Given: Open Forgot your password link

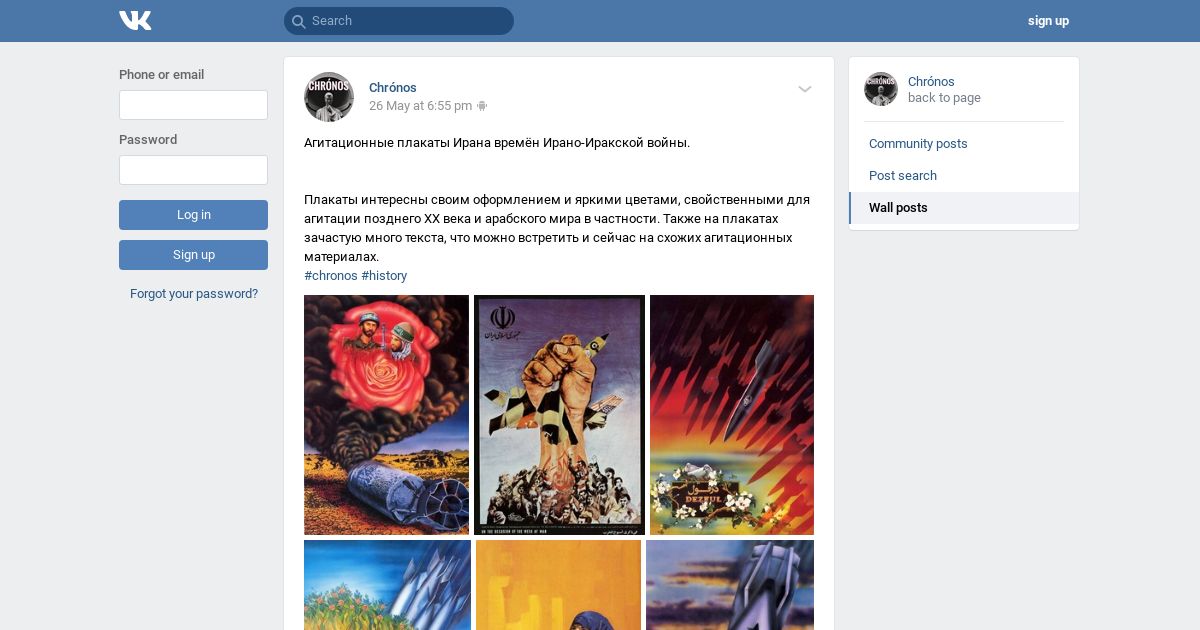Looking at the screenshot, I should [194, 294].
